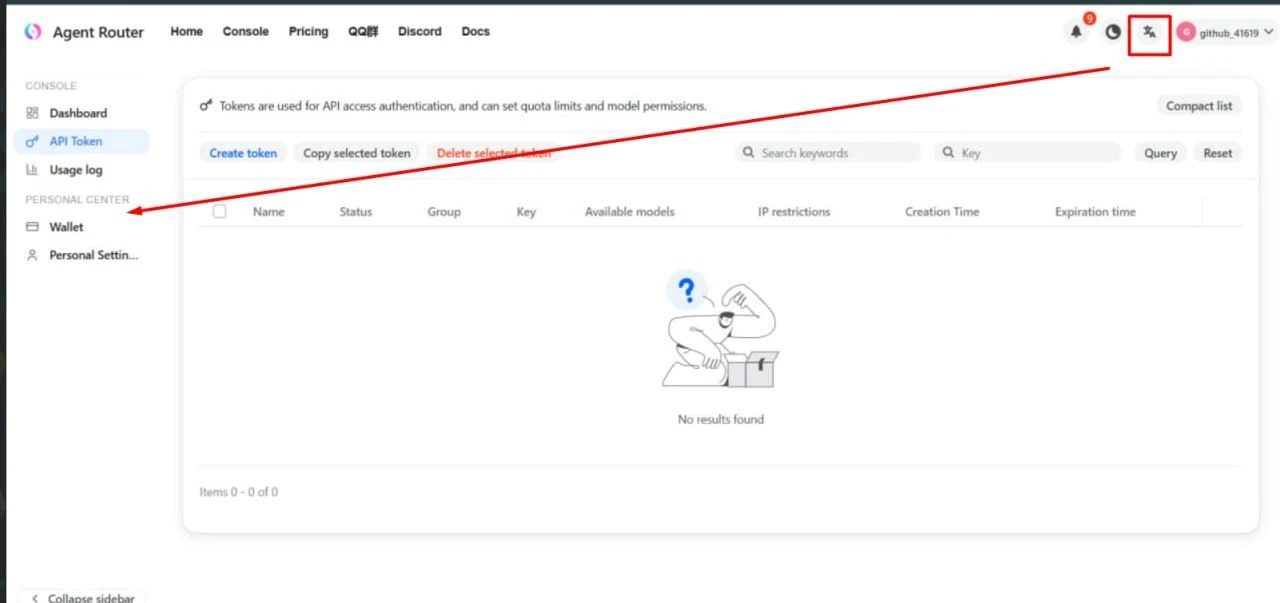The height and width of the screenshot is (603, 1280).
Task: Click the Dashboard grid icon in sidebar
Action: pyautogui.click(x=32, y=113)
